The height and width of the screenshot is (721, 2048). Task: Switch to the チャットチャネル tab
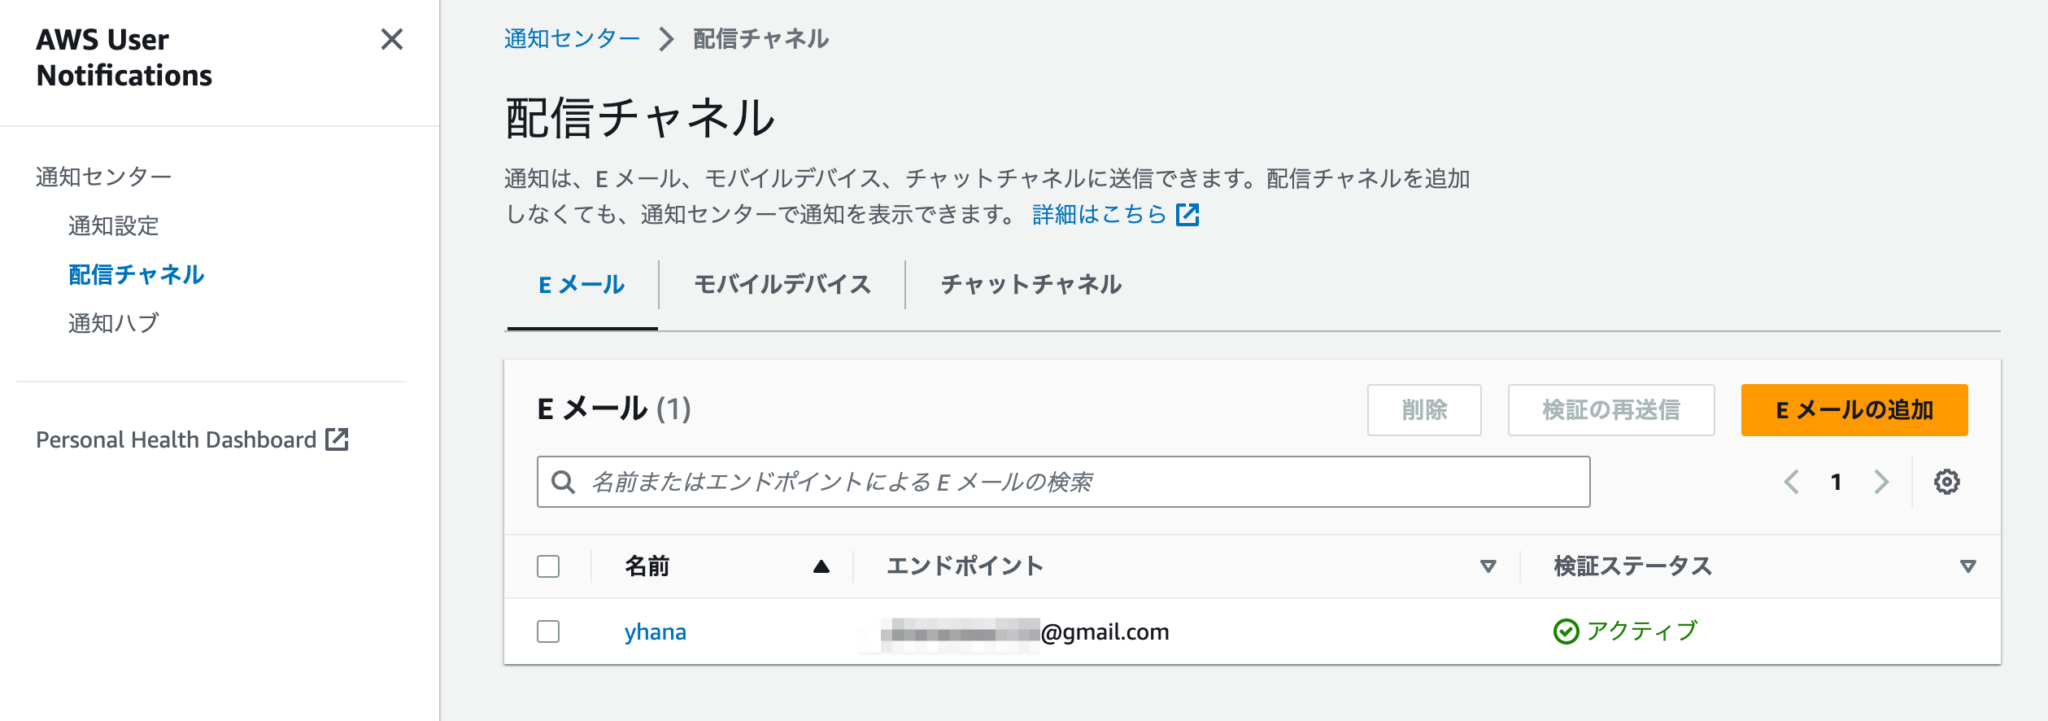pyautogui.click(x=1029, y=284)
